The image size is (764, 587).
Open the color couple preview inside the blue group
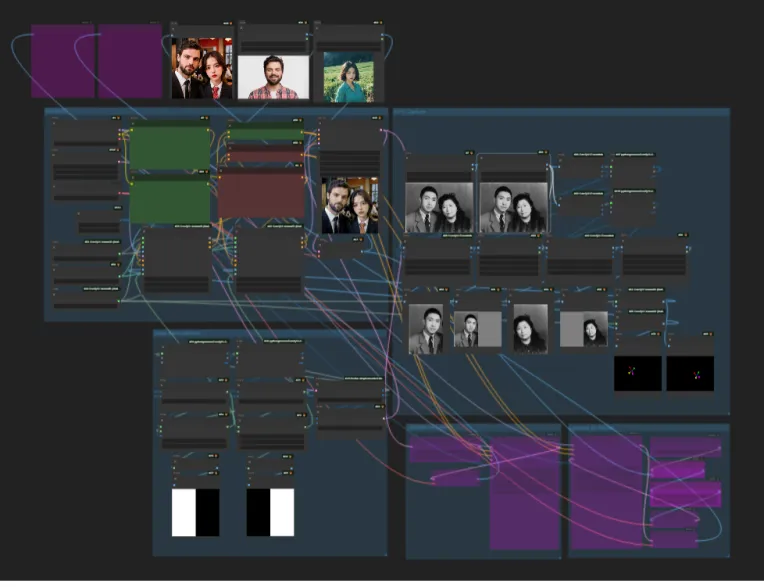click(350, 205)
